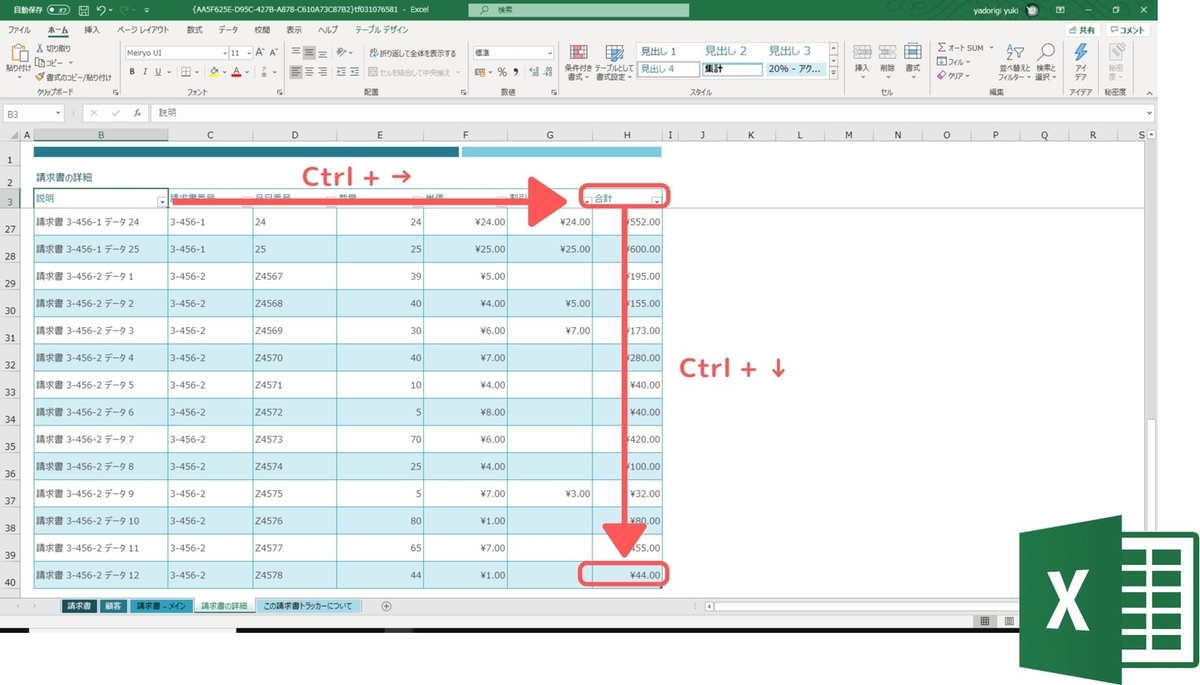Click the Format Painter (書式のコピー/貼り付け) icon

(x=40, y=77)
